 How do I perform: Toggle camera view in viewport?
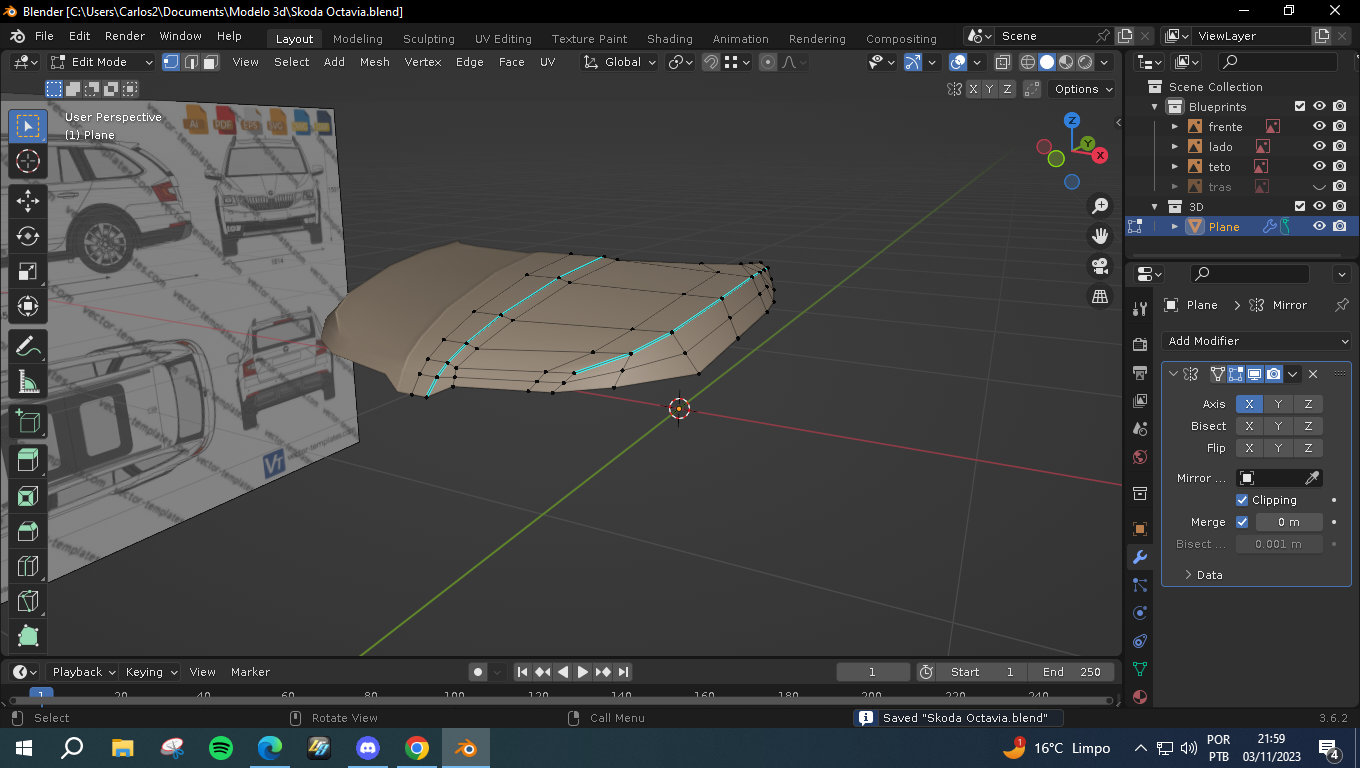click(x=1100, y=266)
